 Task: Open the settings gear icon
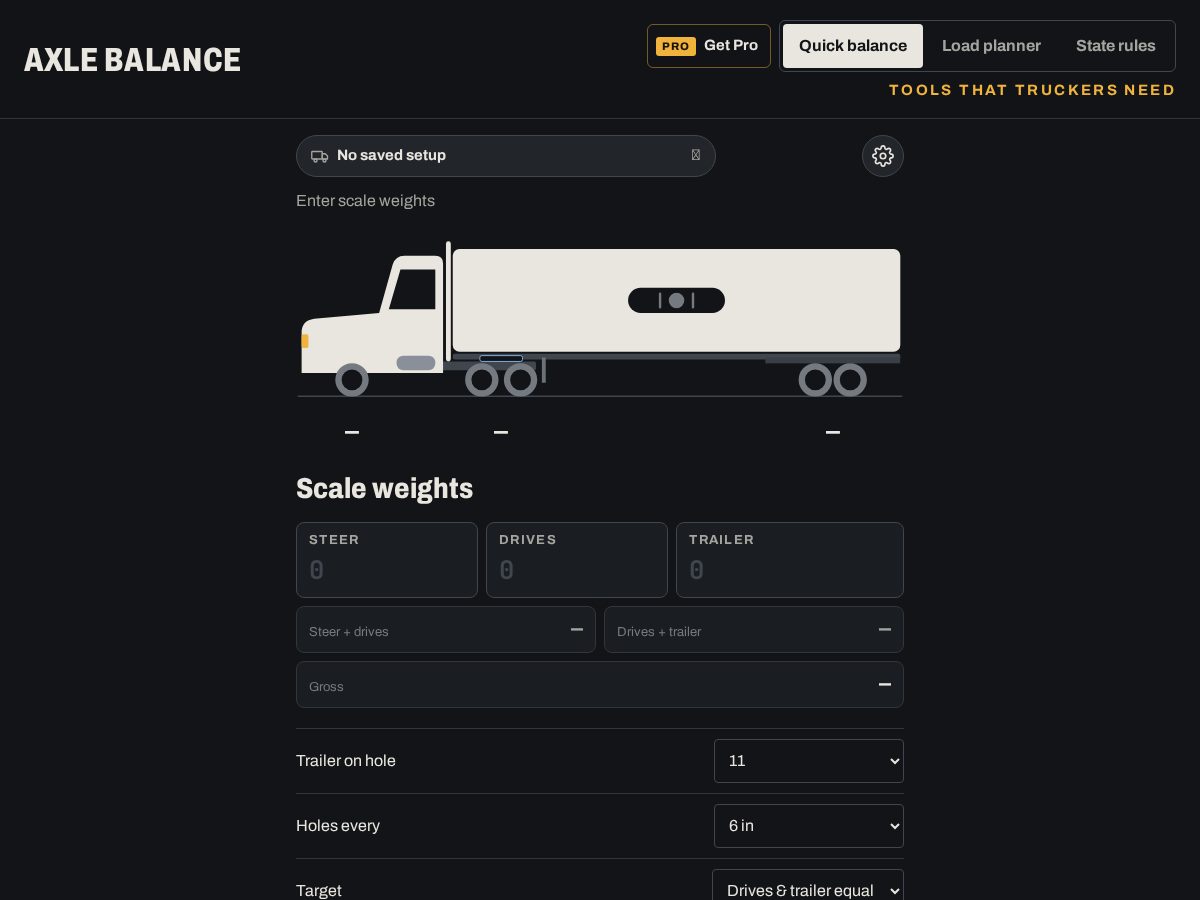[x=883, y=156]
